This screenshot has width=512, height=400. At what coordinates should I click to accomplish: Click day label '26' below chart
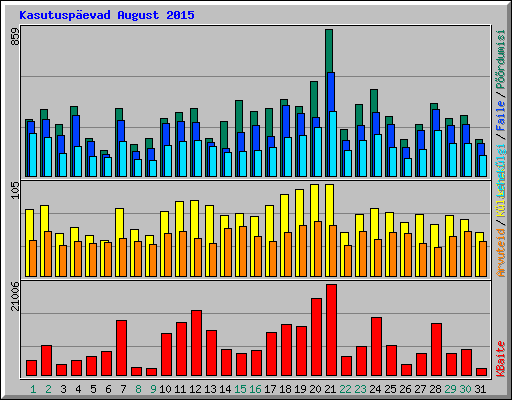click(405, 389)
